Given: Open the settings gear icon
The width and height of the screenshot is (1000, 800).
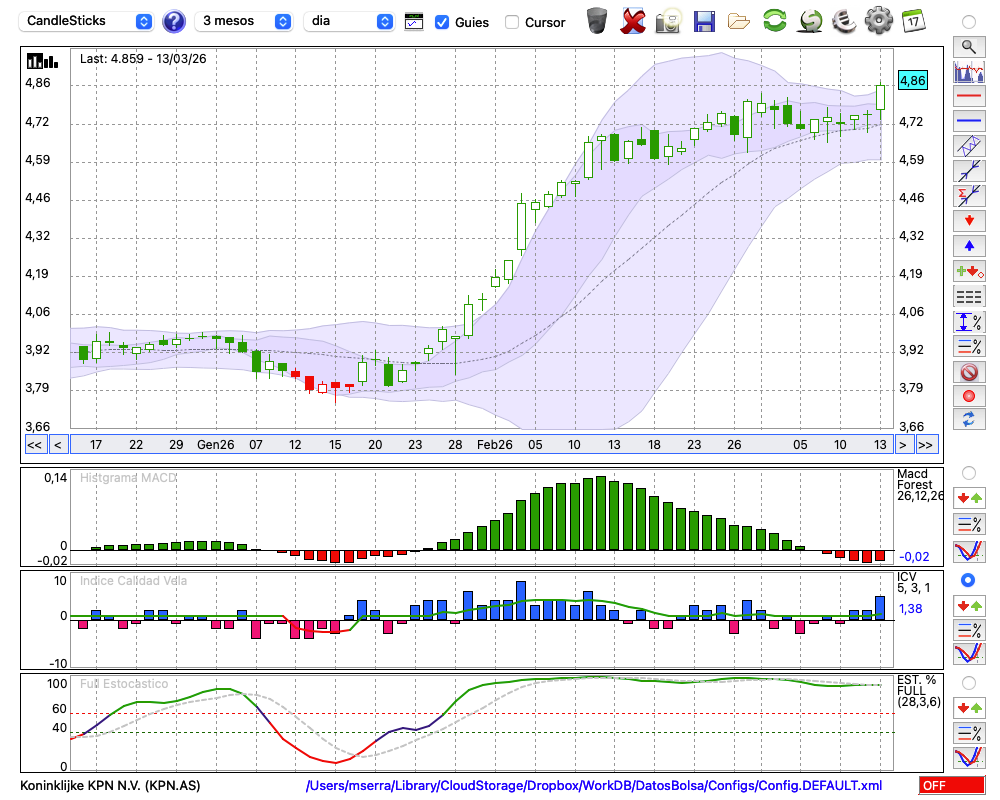Looking at the screenshot, I should (878, 20).
